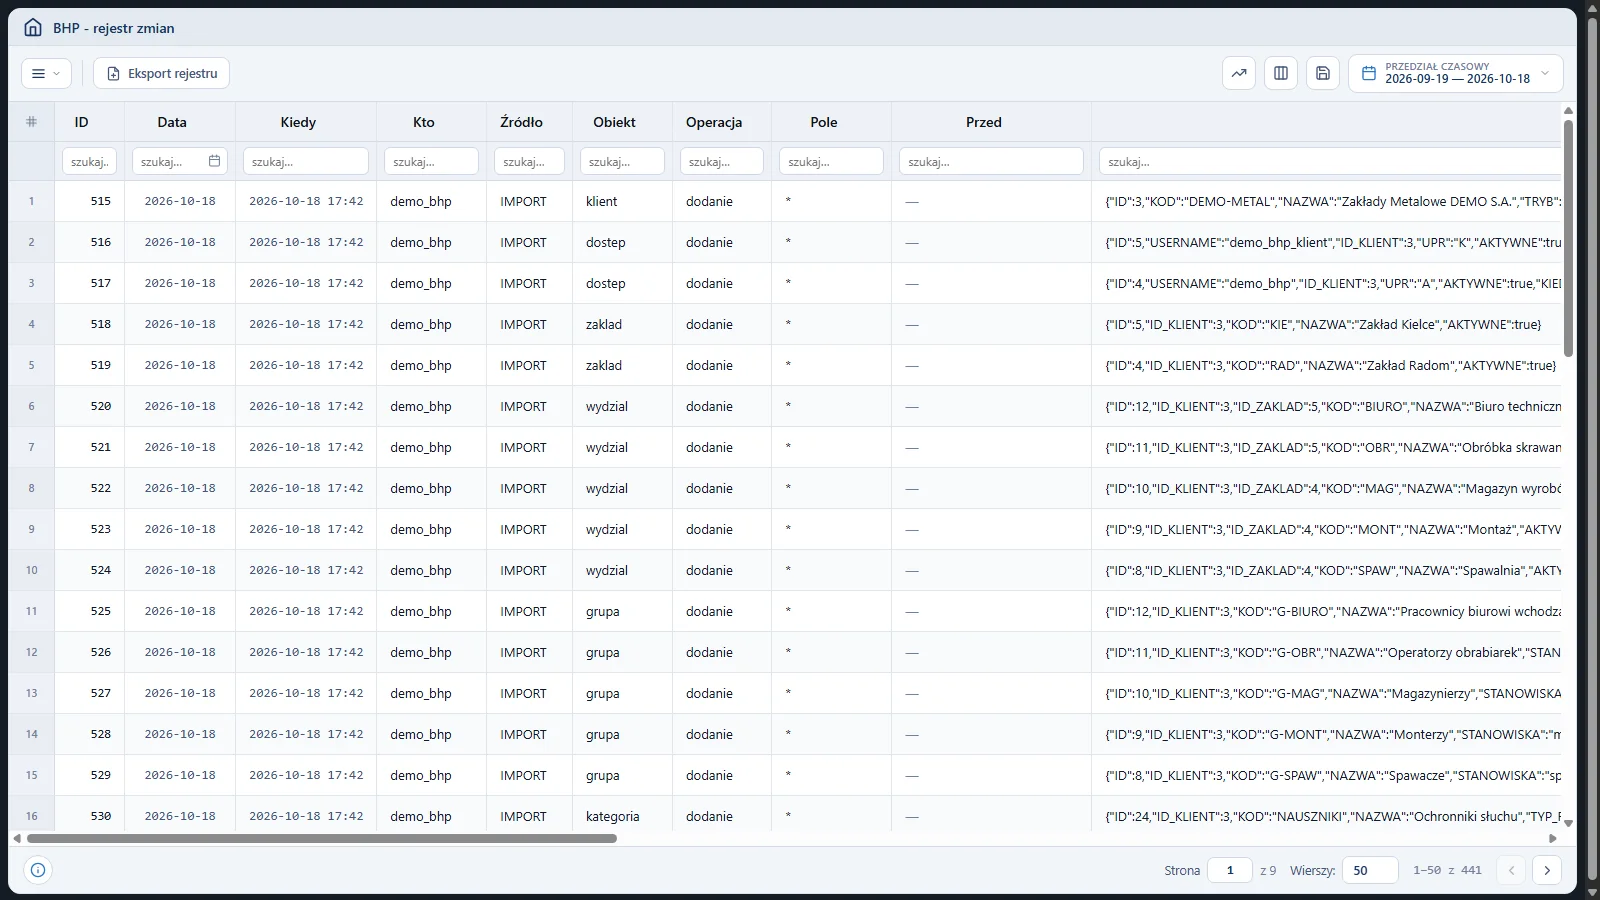1600x900 pixels.
Task: Click the page number field
Action: click(1229, 870)
